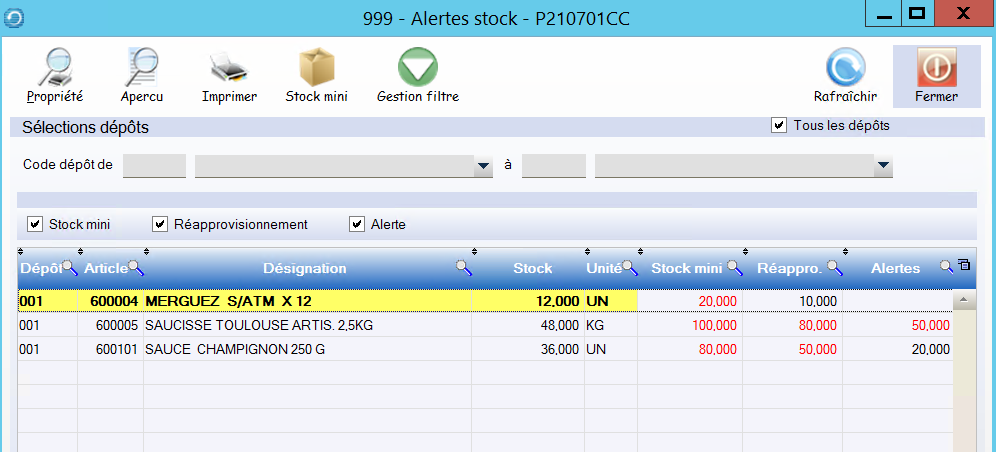The width and height of the screenshot is (996, 452).
Task: Click the search magnifier in Désignation column
Action: pyautogui.click(x=463, y=267)
